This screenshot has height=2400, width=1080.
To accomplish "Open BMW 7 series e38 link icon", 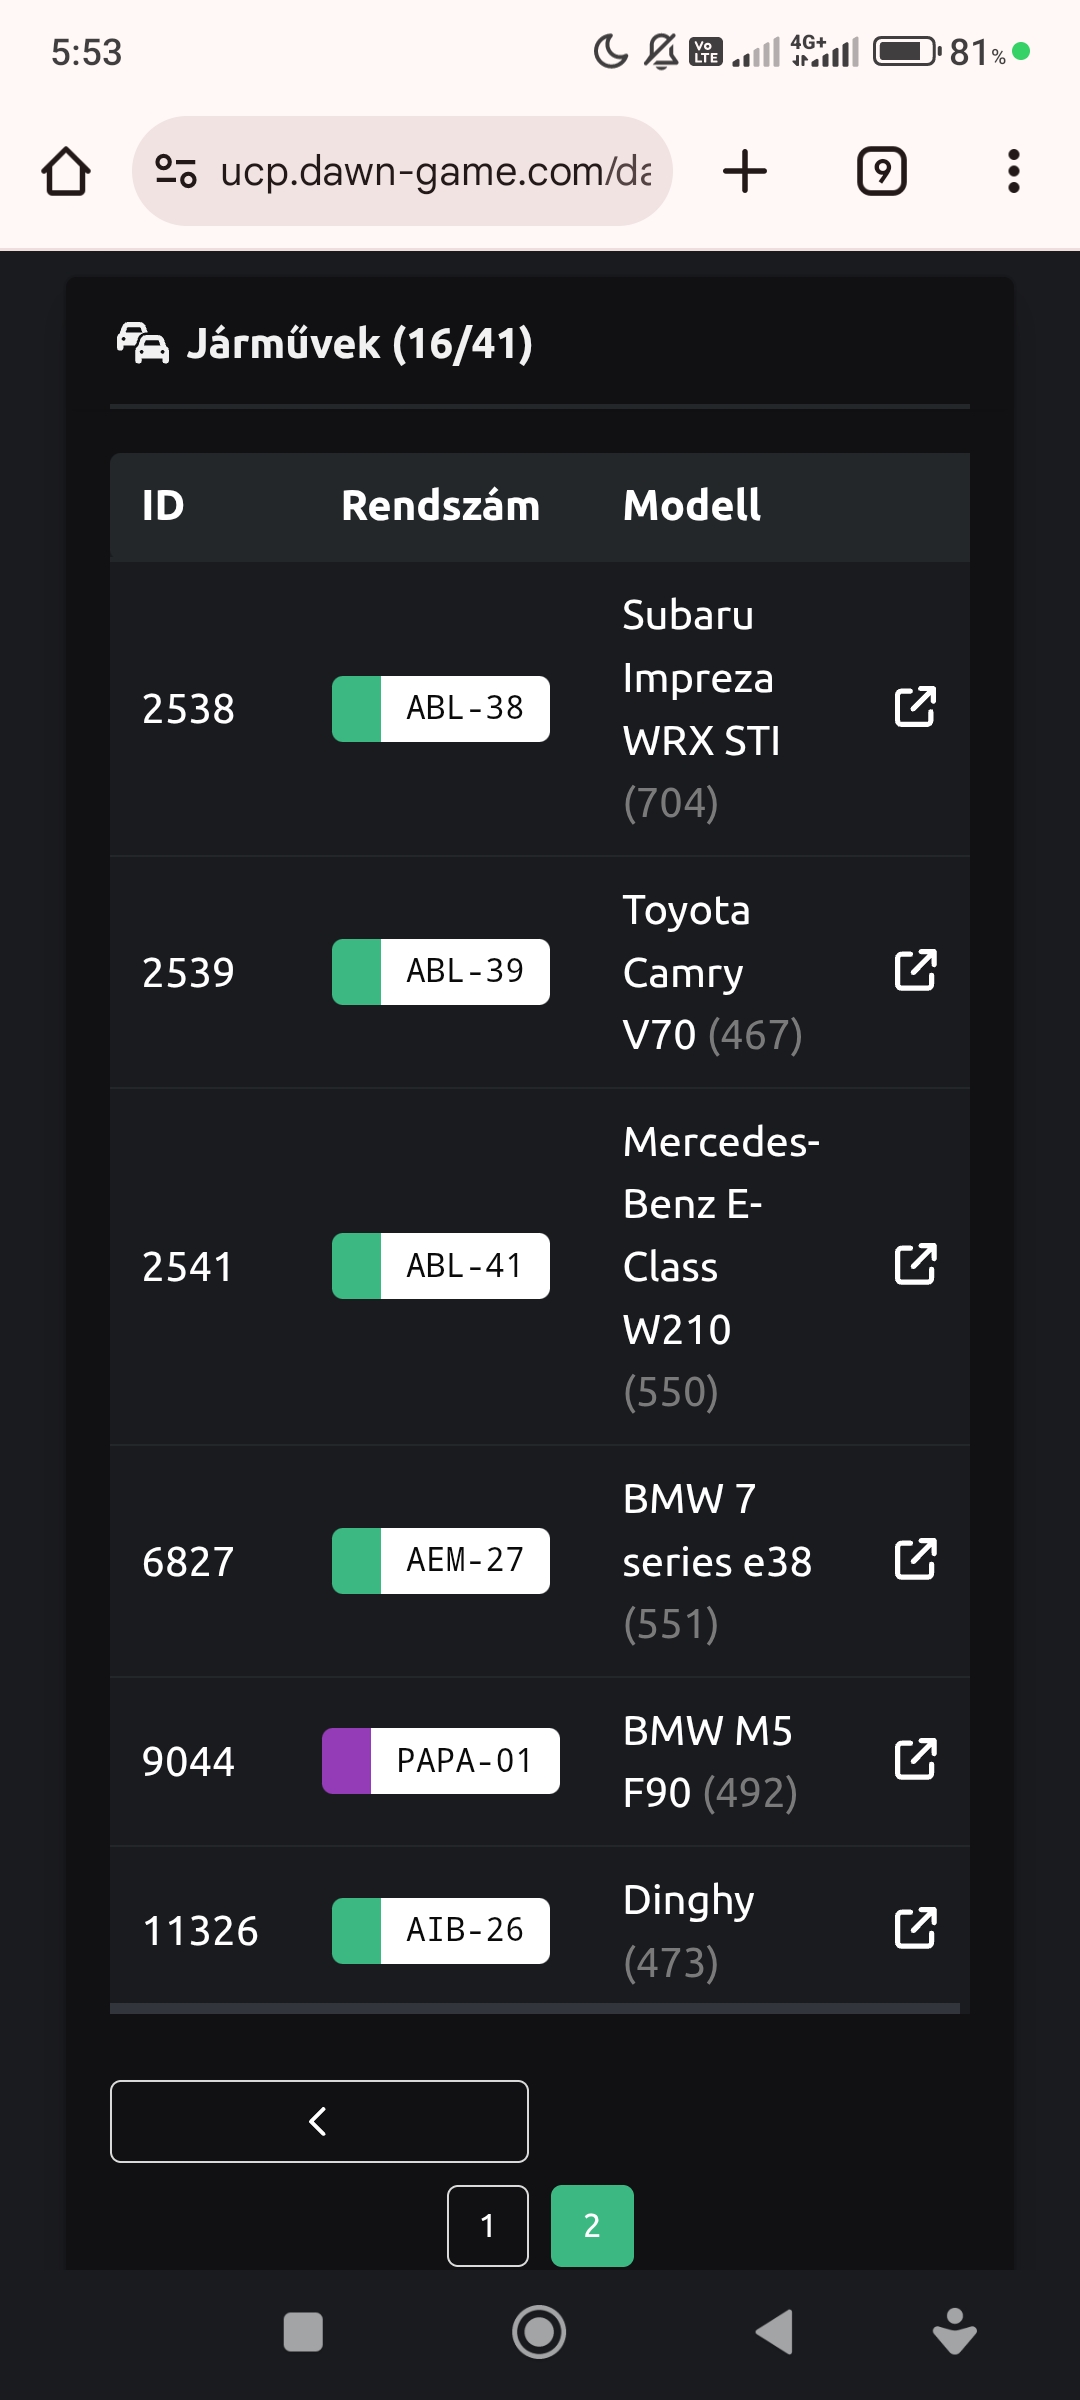I will point(915,1559).
